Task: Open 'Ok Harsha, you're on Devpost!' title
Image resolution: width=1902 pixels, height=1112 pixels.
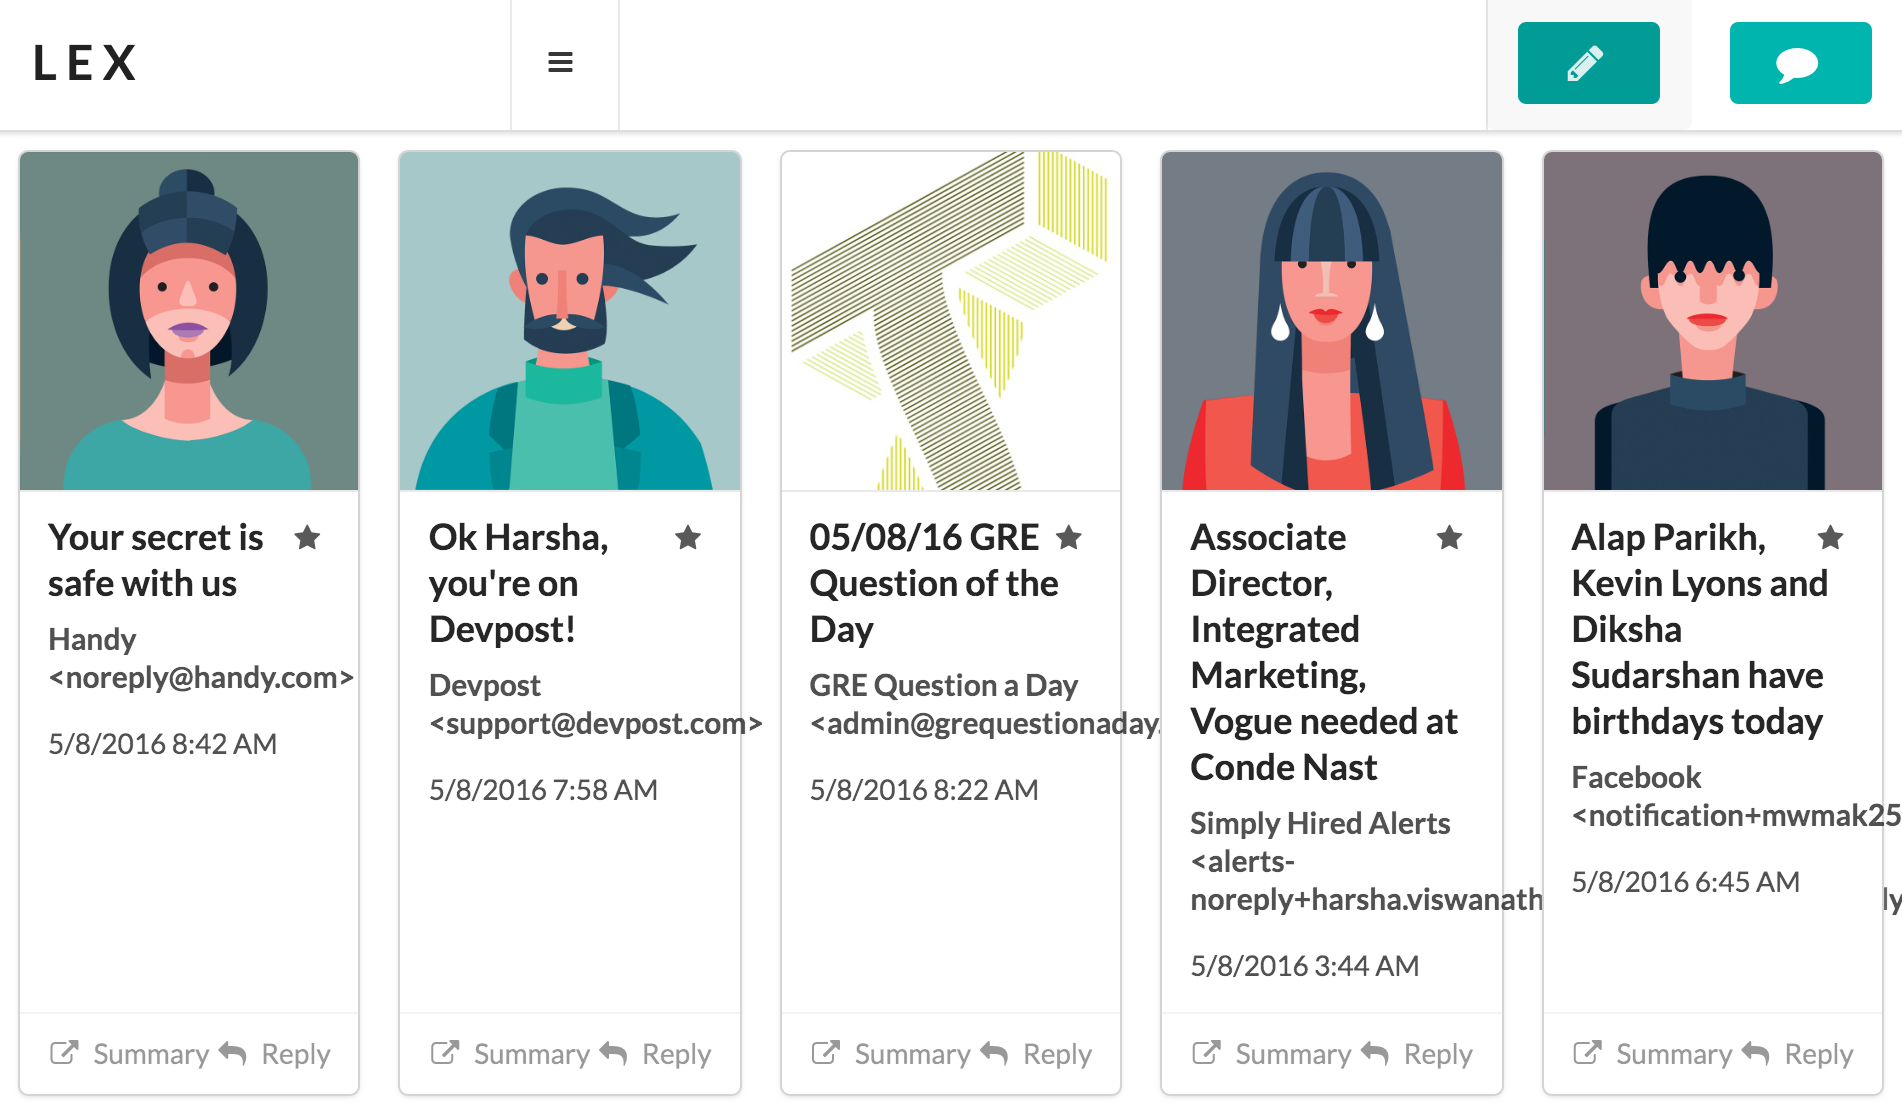Action: (x=518, y=583)
